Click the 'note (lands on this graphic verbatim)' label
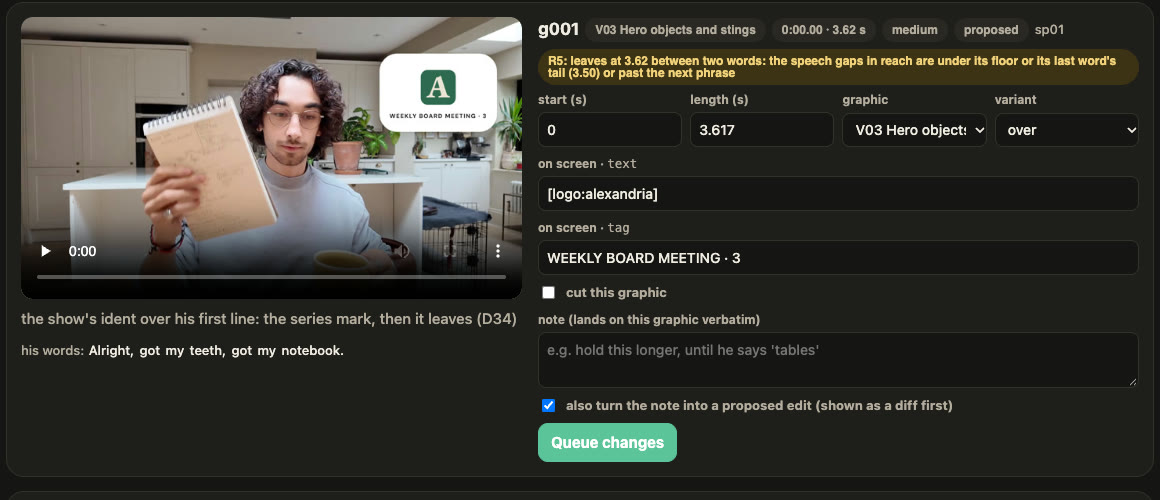 coord(649,320)
